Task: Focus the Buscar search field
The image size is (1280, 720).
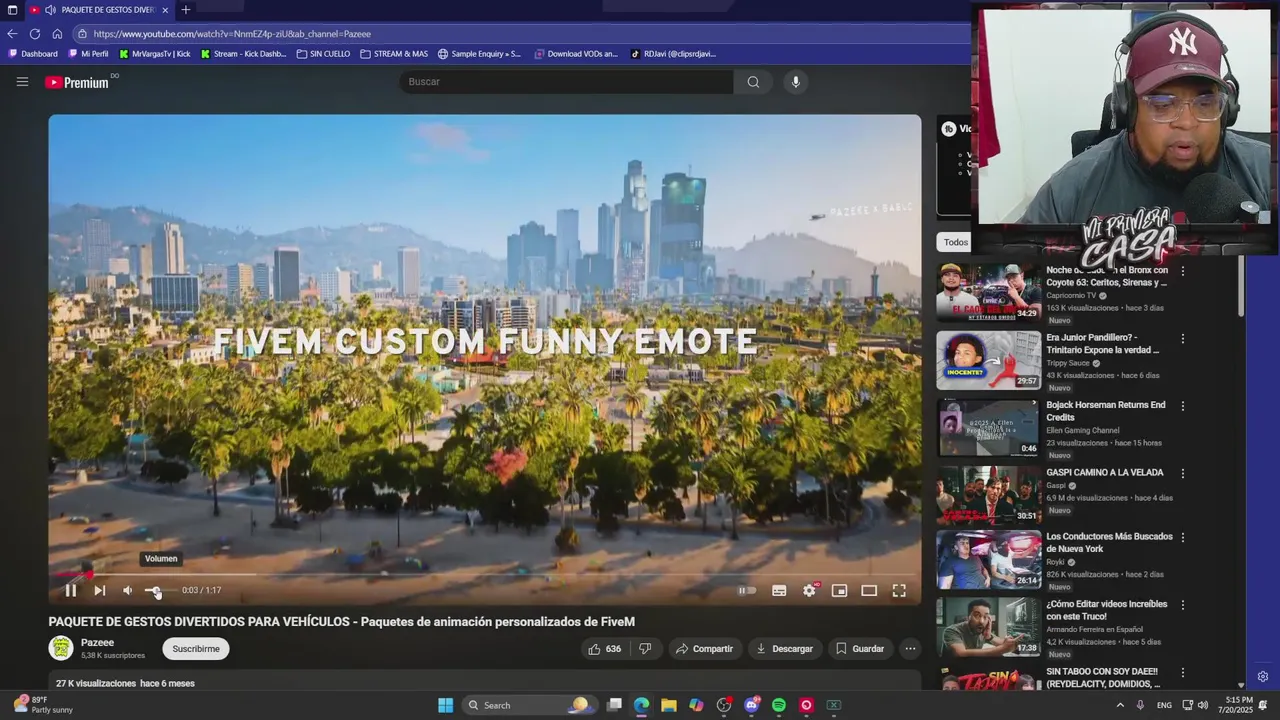Action: [x=566, y=82]
